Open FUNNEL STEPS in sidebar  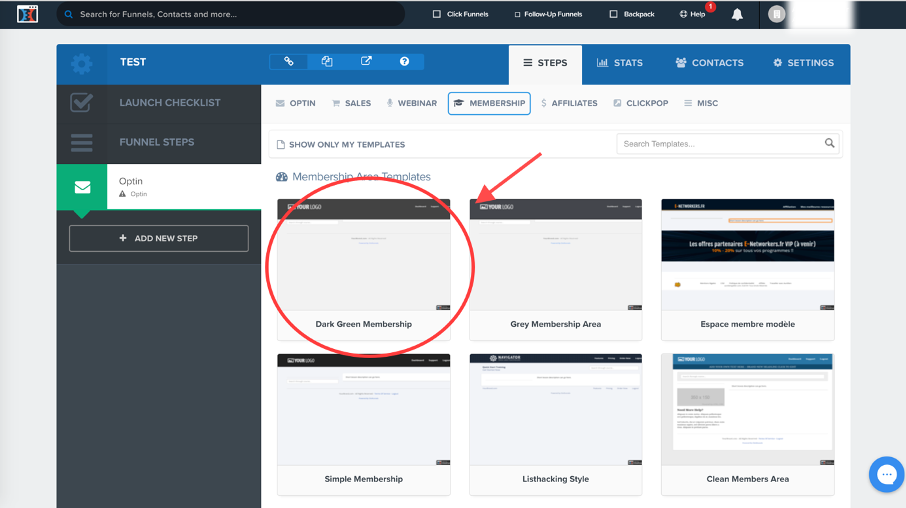157,142
